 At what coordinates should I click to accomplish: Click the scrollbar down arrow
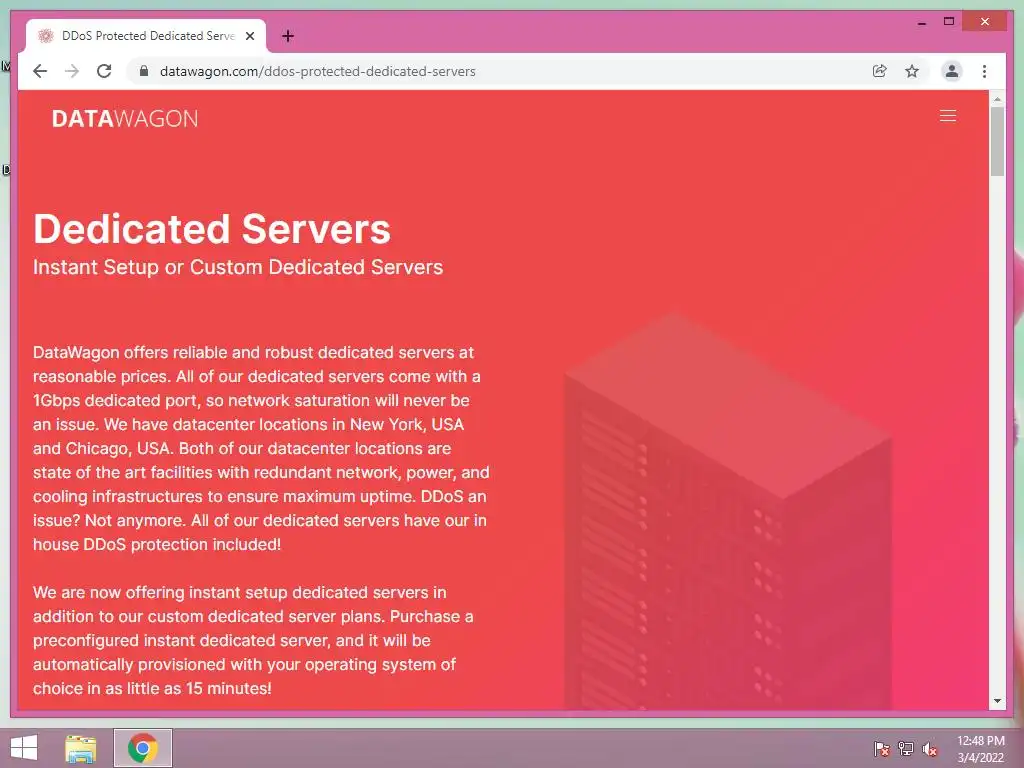click(997, 701)
